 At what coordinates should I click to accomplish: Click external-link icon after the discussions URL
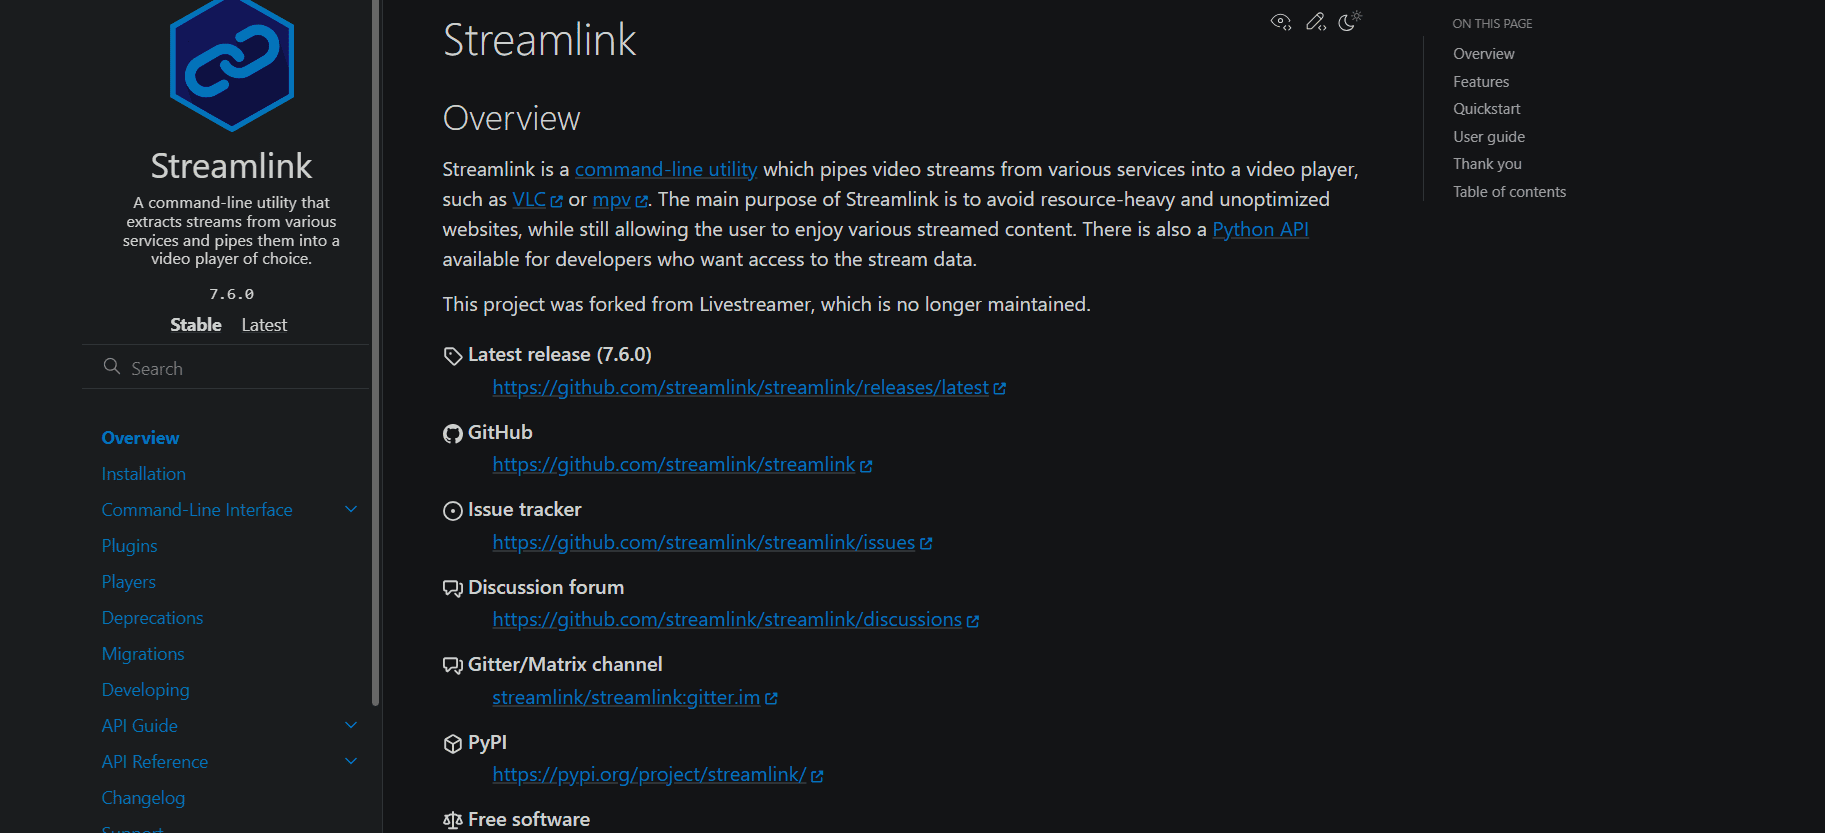(x=973, y=621)
